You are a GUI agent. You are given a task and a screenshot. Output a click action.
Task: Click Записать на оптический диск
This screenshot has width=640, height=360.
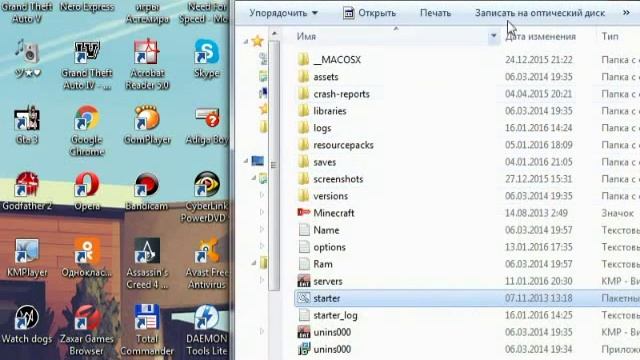[540, 13]
